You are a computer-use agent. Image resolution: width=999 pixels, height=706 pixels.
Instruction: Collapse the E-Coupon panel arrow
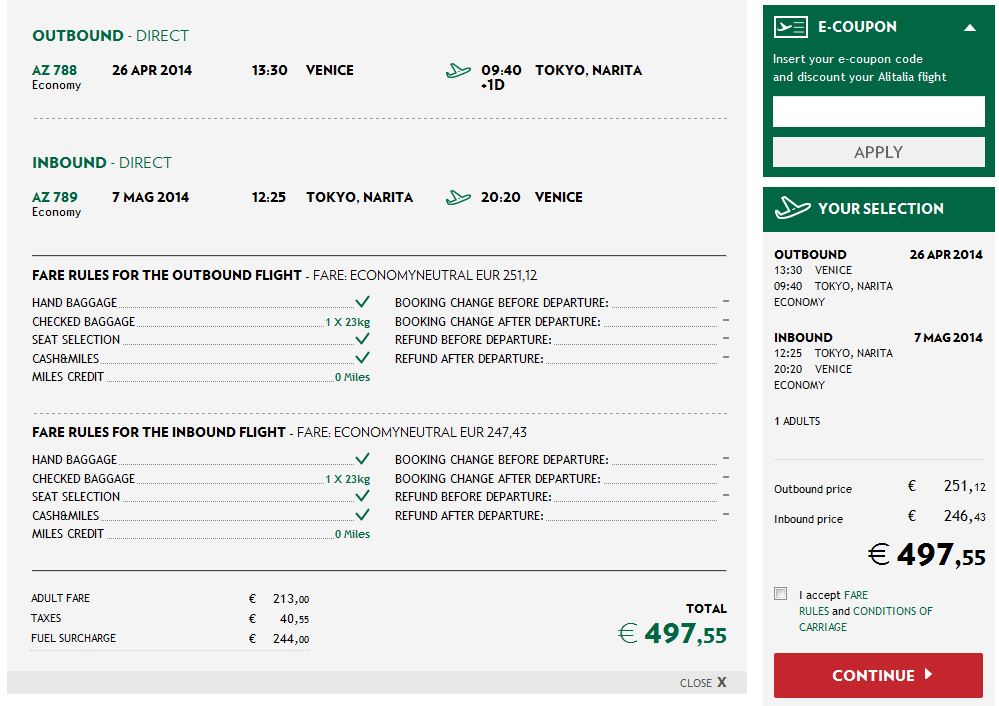pos(970,27)
